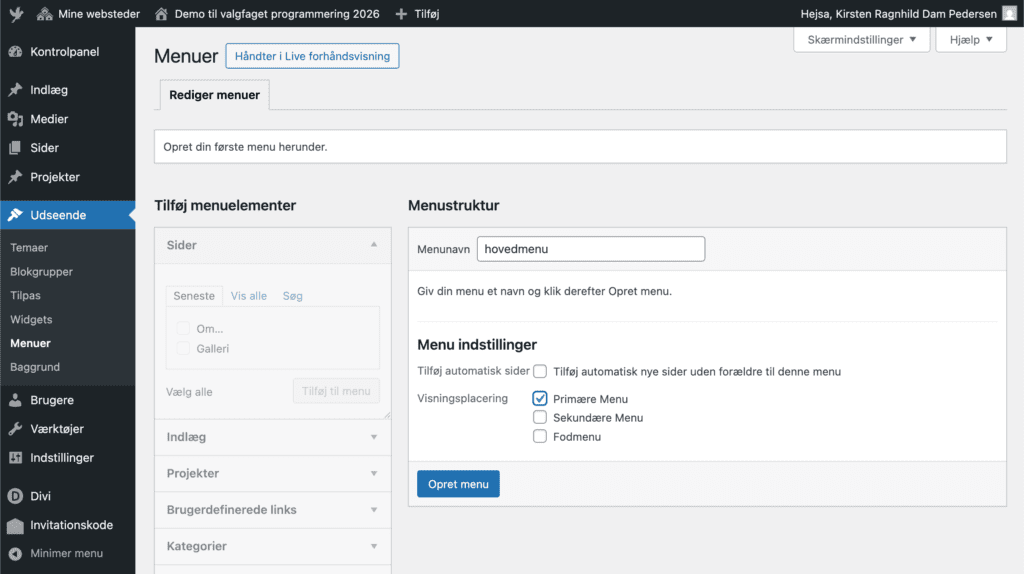Image resolution: width=1024 pixels, height=574 pixels.
Task: Click into the Menunavn text field
Action: pyautogui.click(x=590, y=249)
